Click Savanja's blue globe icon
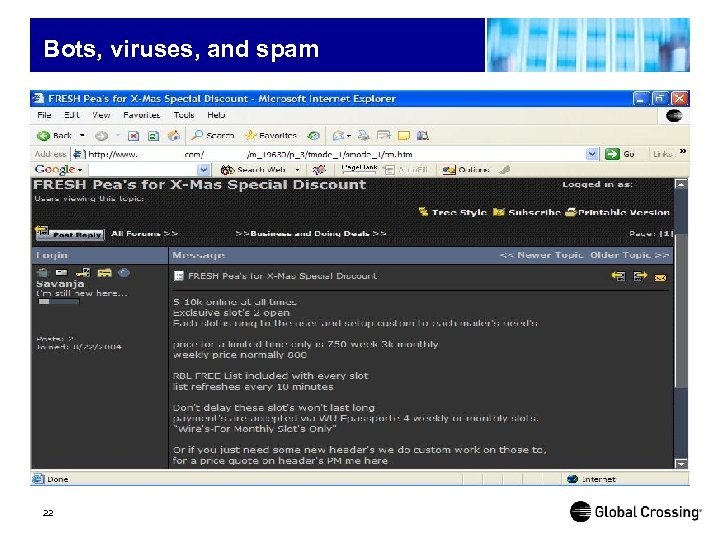 (x=124, y=273)
